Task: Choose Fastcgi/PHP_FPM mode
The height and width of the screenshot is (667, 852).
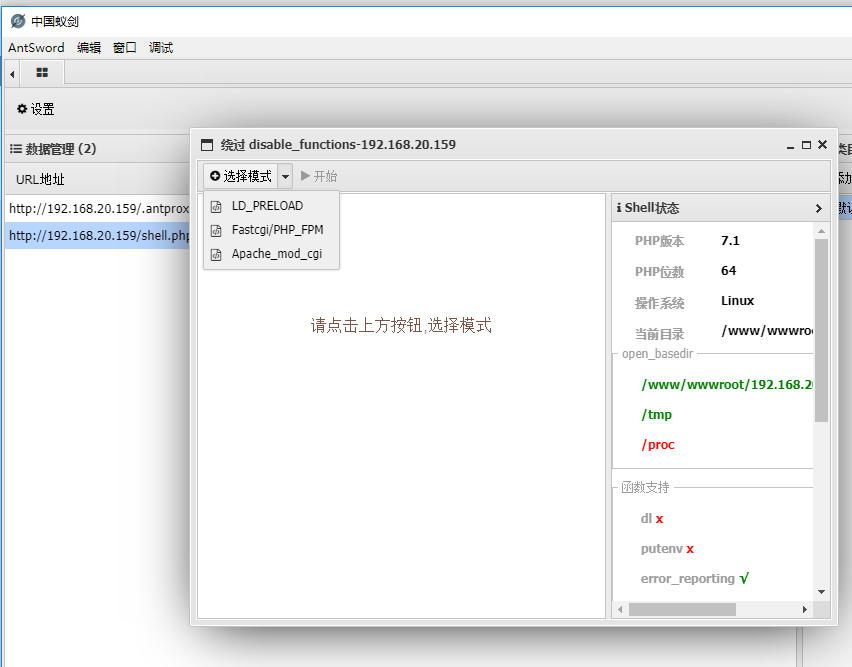Action: pos(271,230)
